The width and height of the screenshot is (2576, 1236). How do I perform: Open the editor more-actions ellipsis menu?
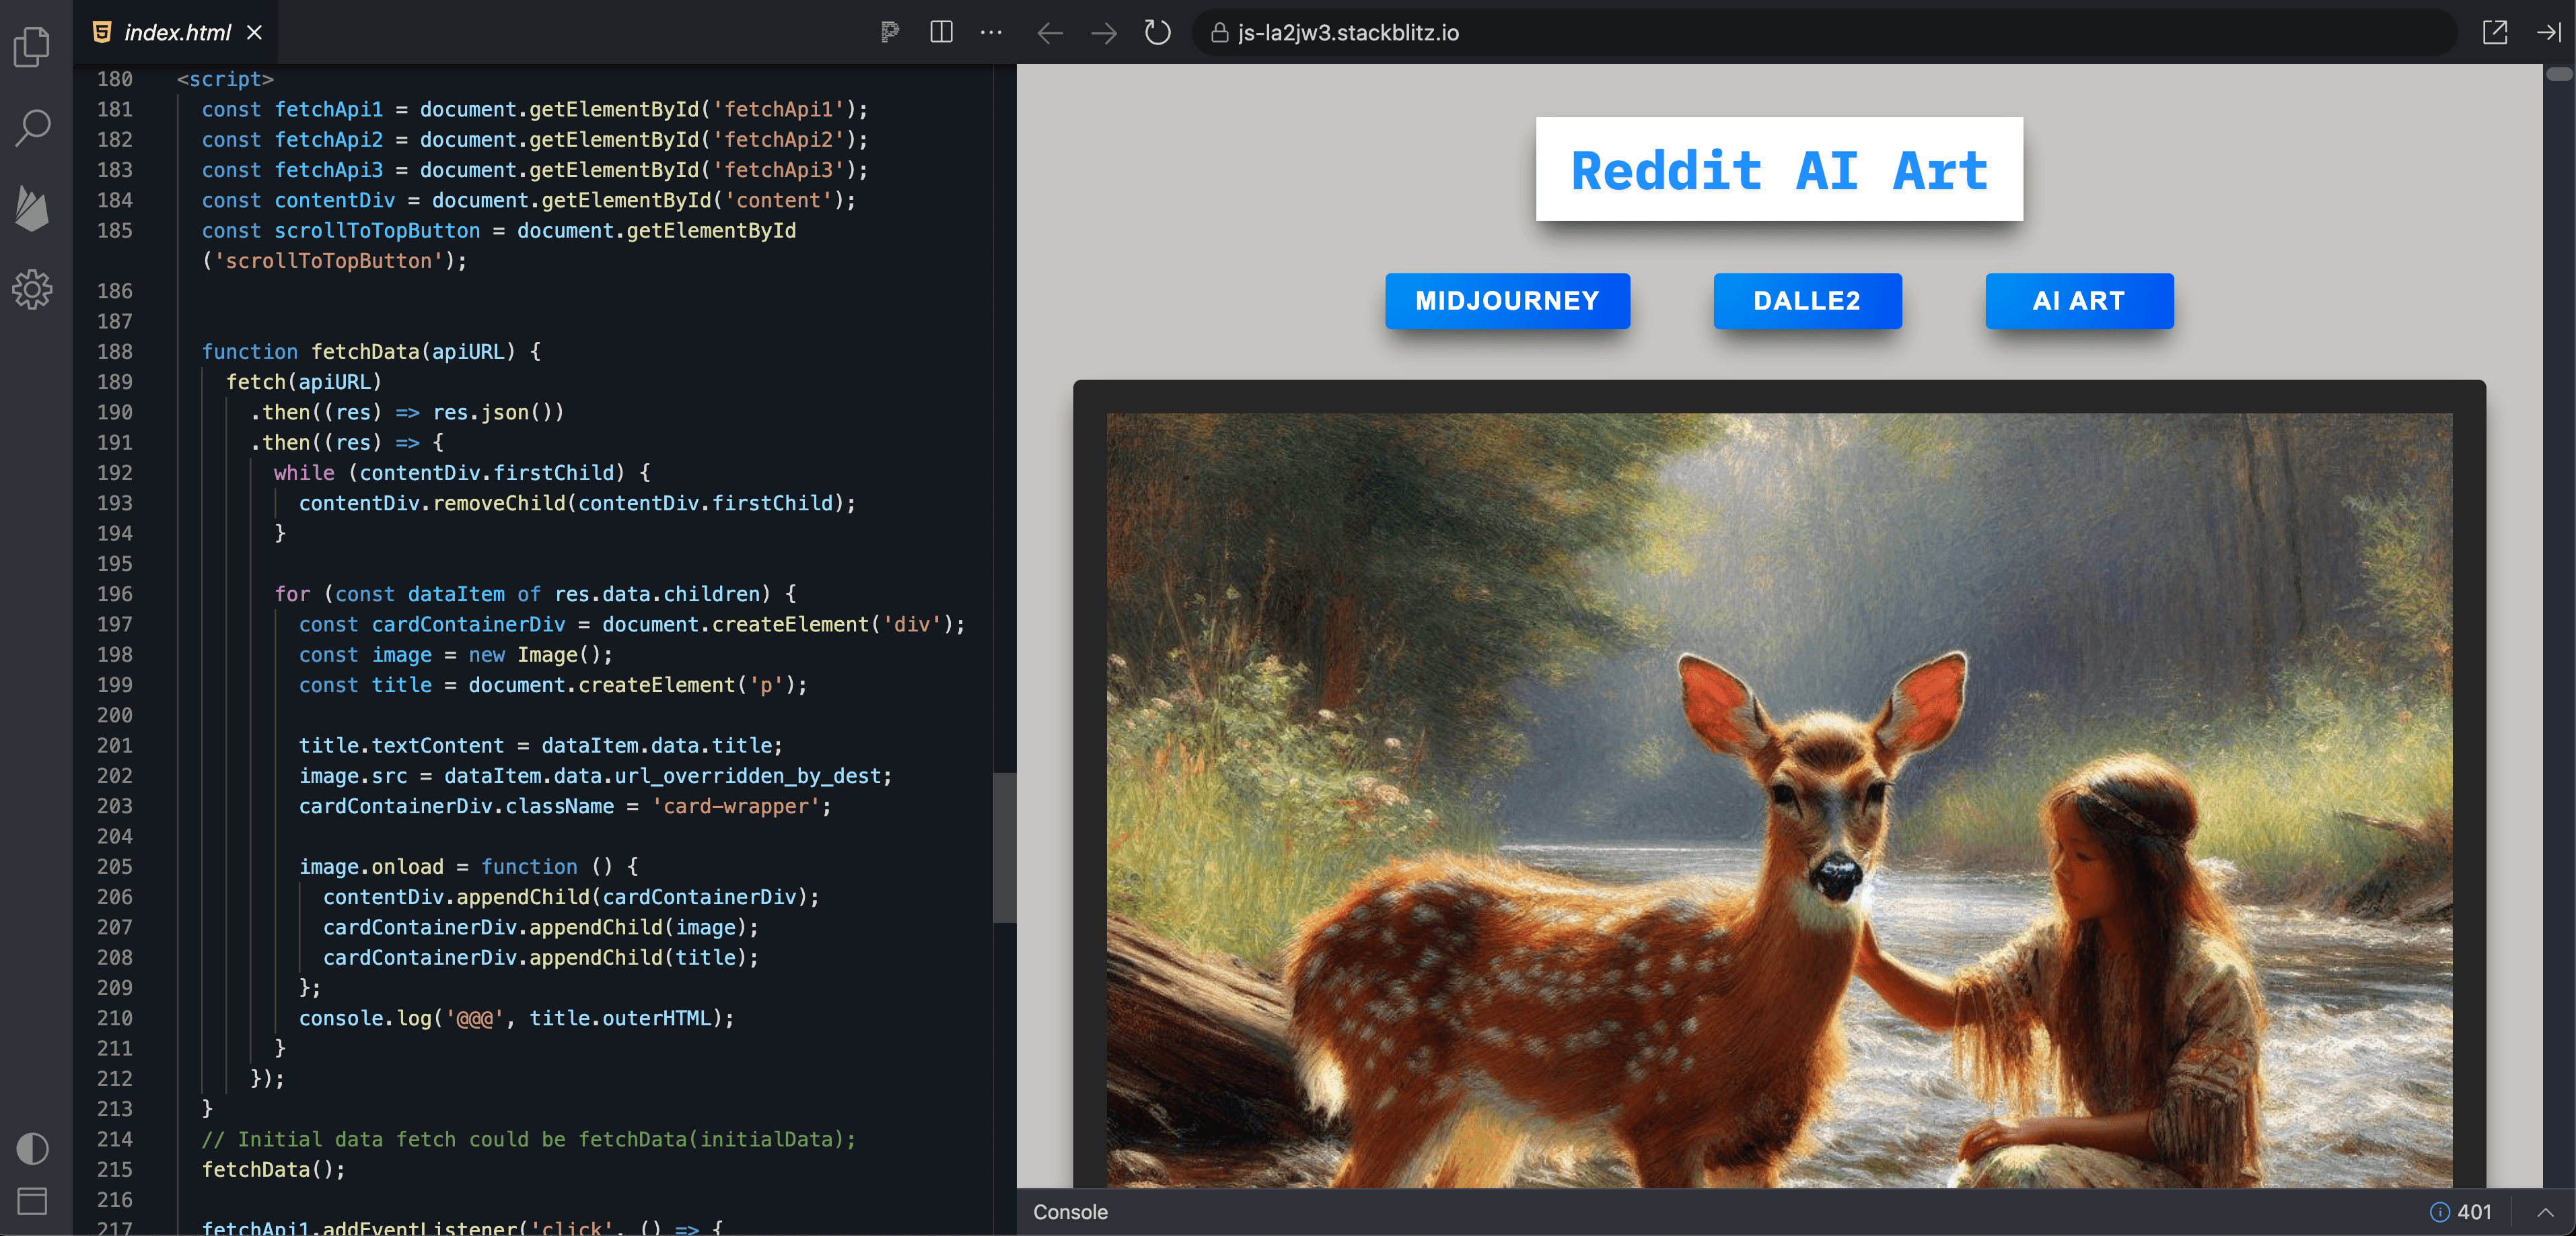(991, 32)
